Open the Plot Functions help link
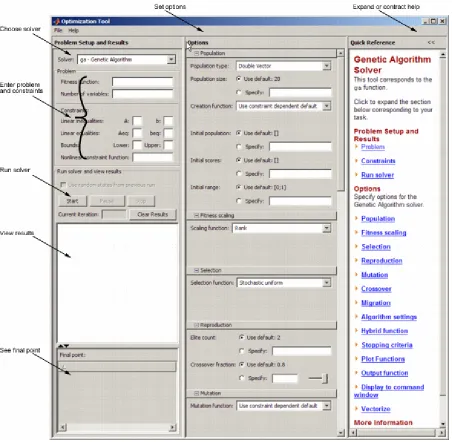The image size is (452, 442). tap(383, 359)
